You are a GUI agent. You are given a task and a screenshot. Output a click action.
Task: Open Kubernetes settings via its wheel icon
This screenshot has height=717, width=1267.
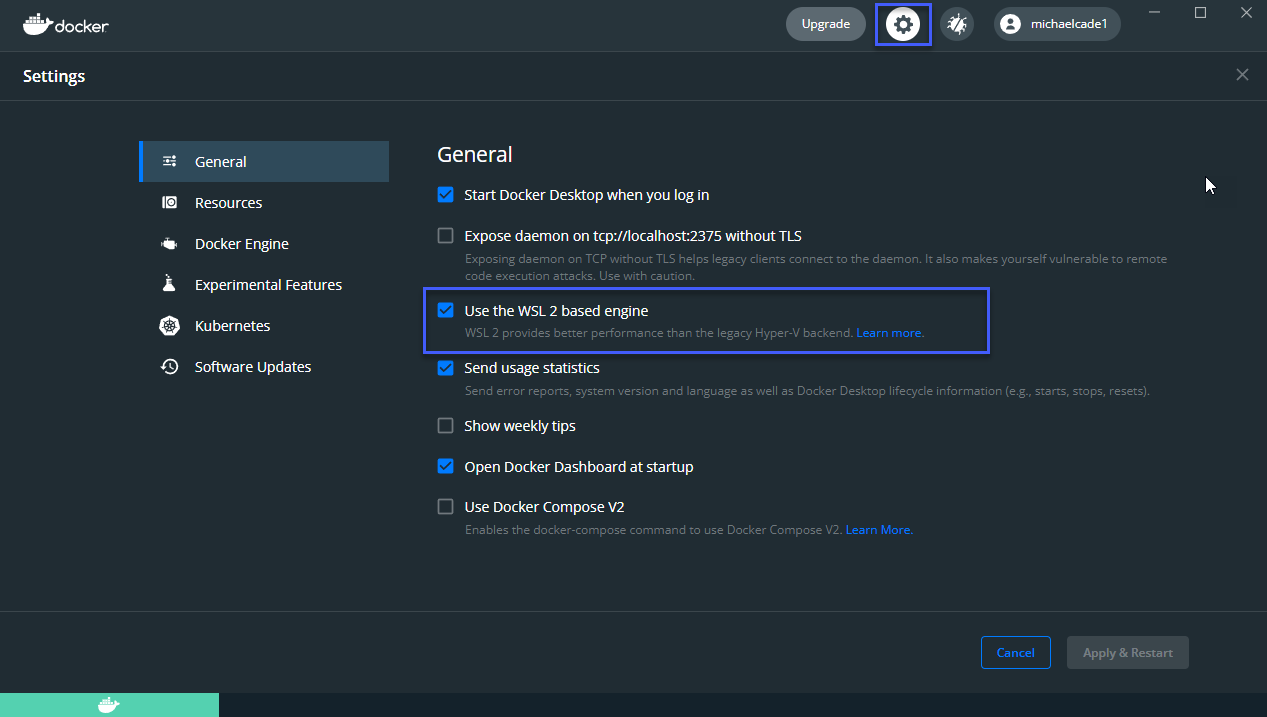[x=170, y=325]
